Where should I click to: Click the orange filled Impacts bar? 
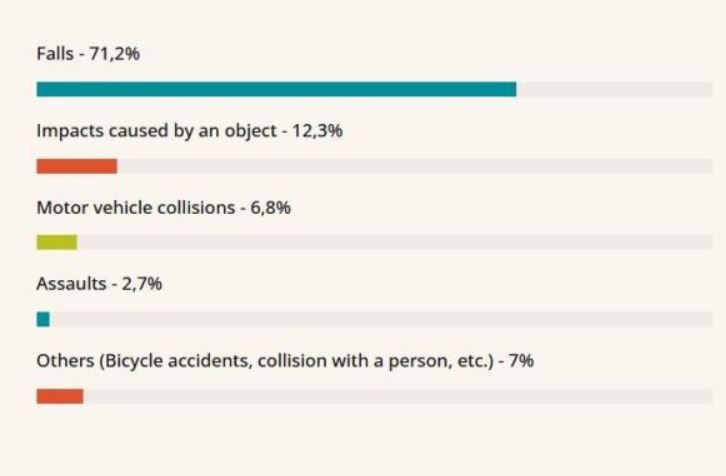point(76,166)
